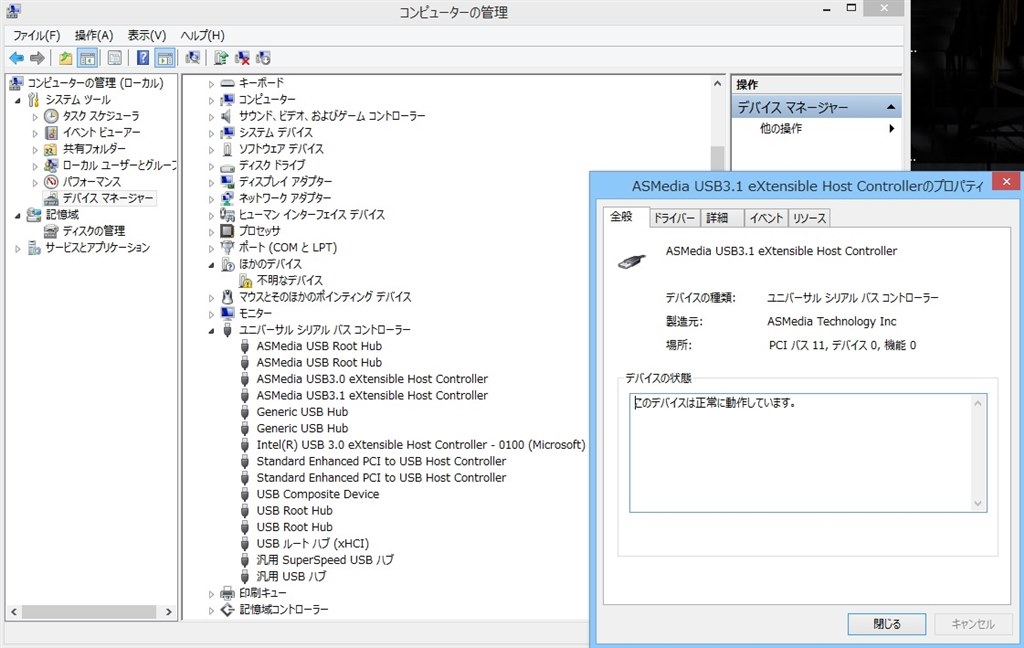This screenshot has width=1024, height=648.
Task: Open the View (表示) menu
Action: 146,35
